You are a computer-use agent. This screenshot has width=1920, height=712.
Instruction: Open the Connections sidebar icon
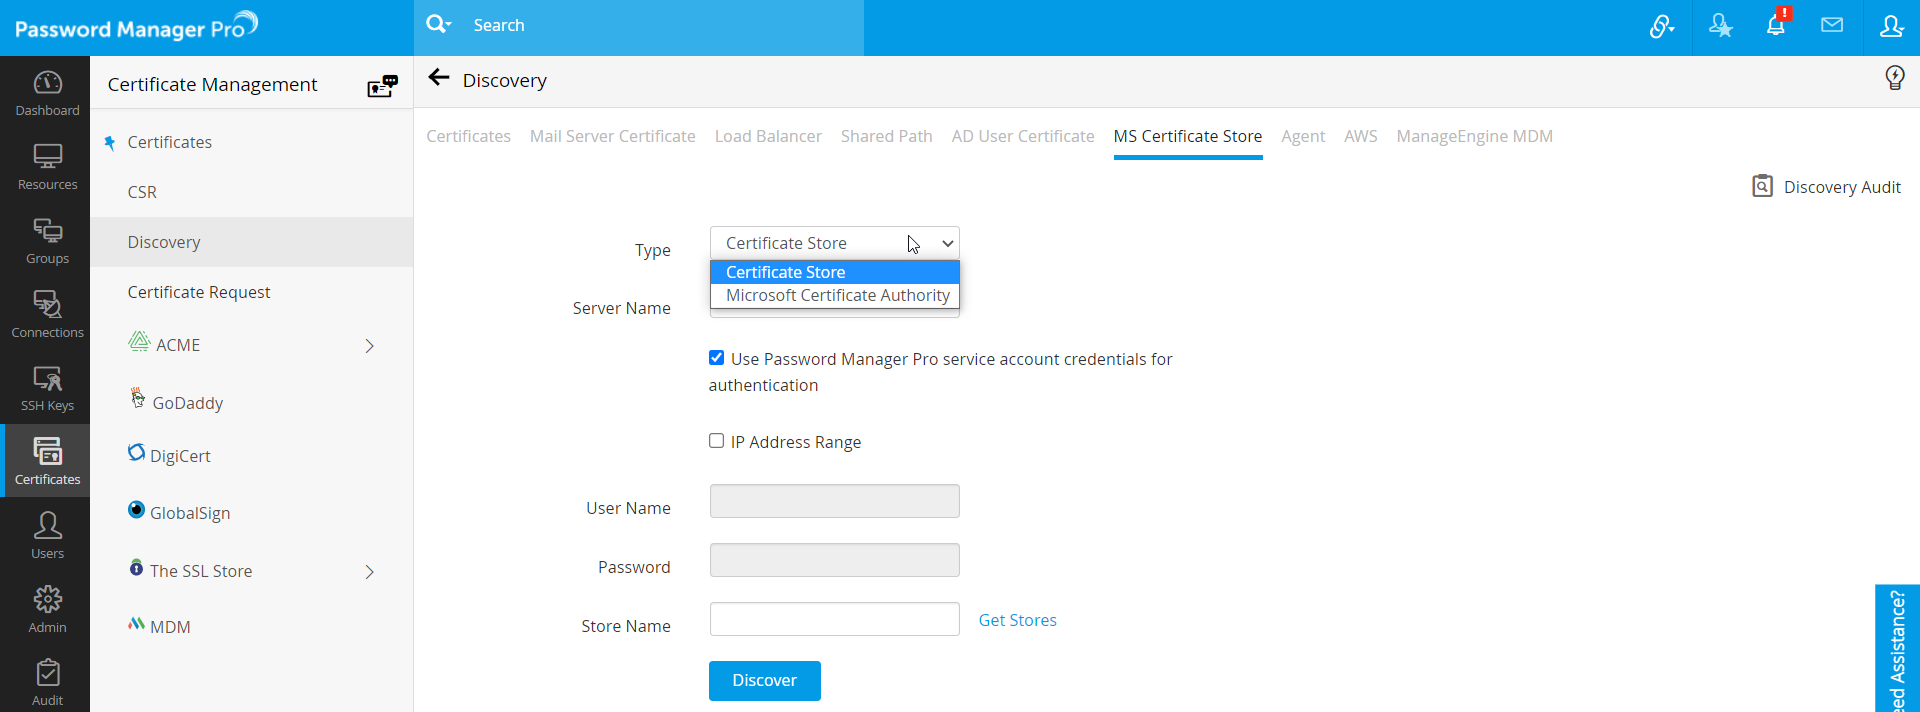(x=47, y=314)
